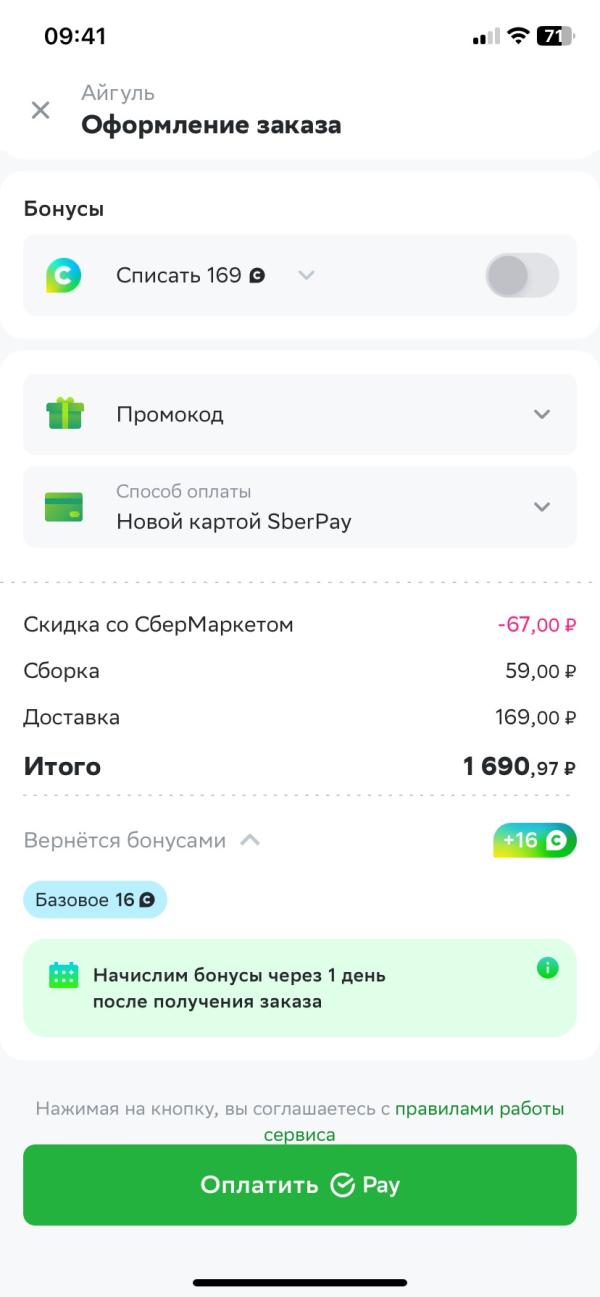Tap the Базовое 16 bonus chip
The image size is (600, 1297).
coord(95,900)
